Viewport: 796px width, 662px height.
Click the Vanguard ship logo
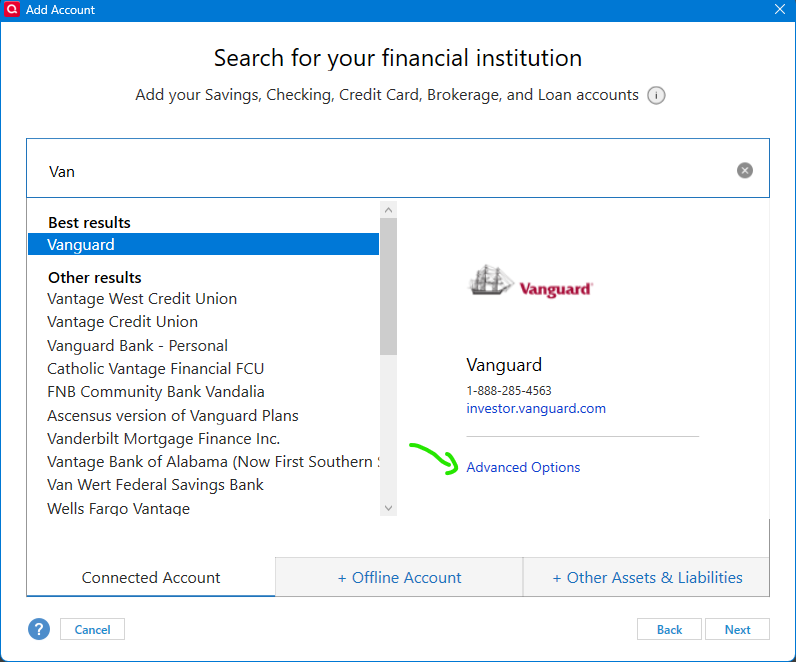[x=529, y=281]
